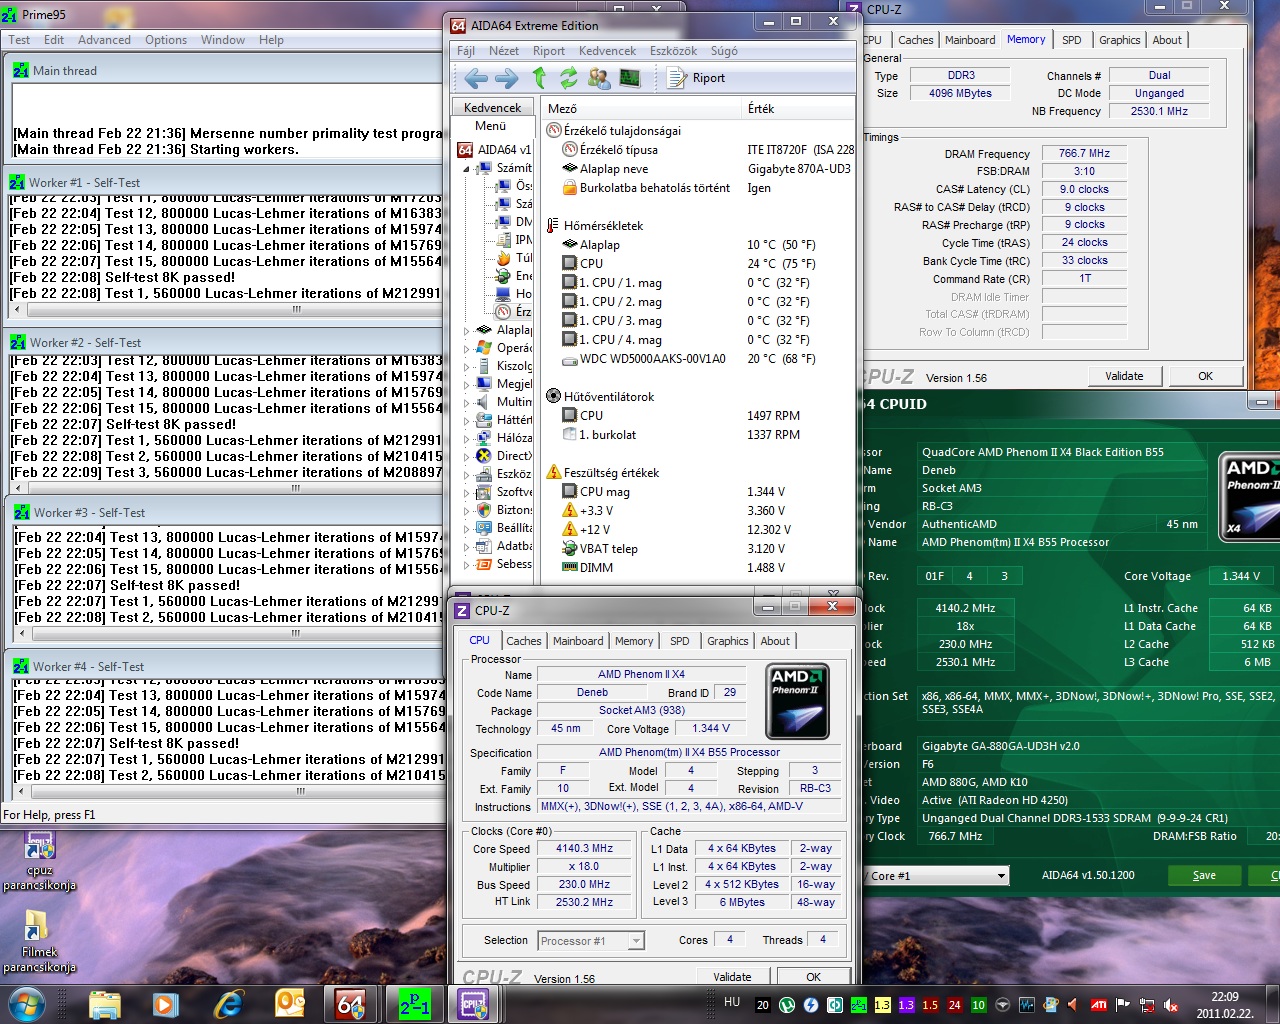The image size is (1280, 1024).
Task: Open Windows Media Player from taskbar
Action: point(166,1004)
